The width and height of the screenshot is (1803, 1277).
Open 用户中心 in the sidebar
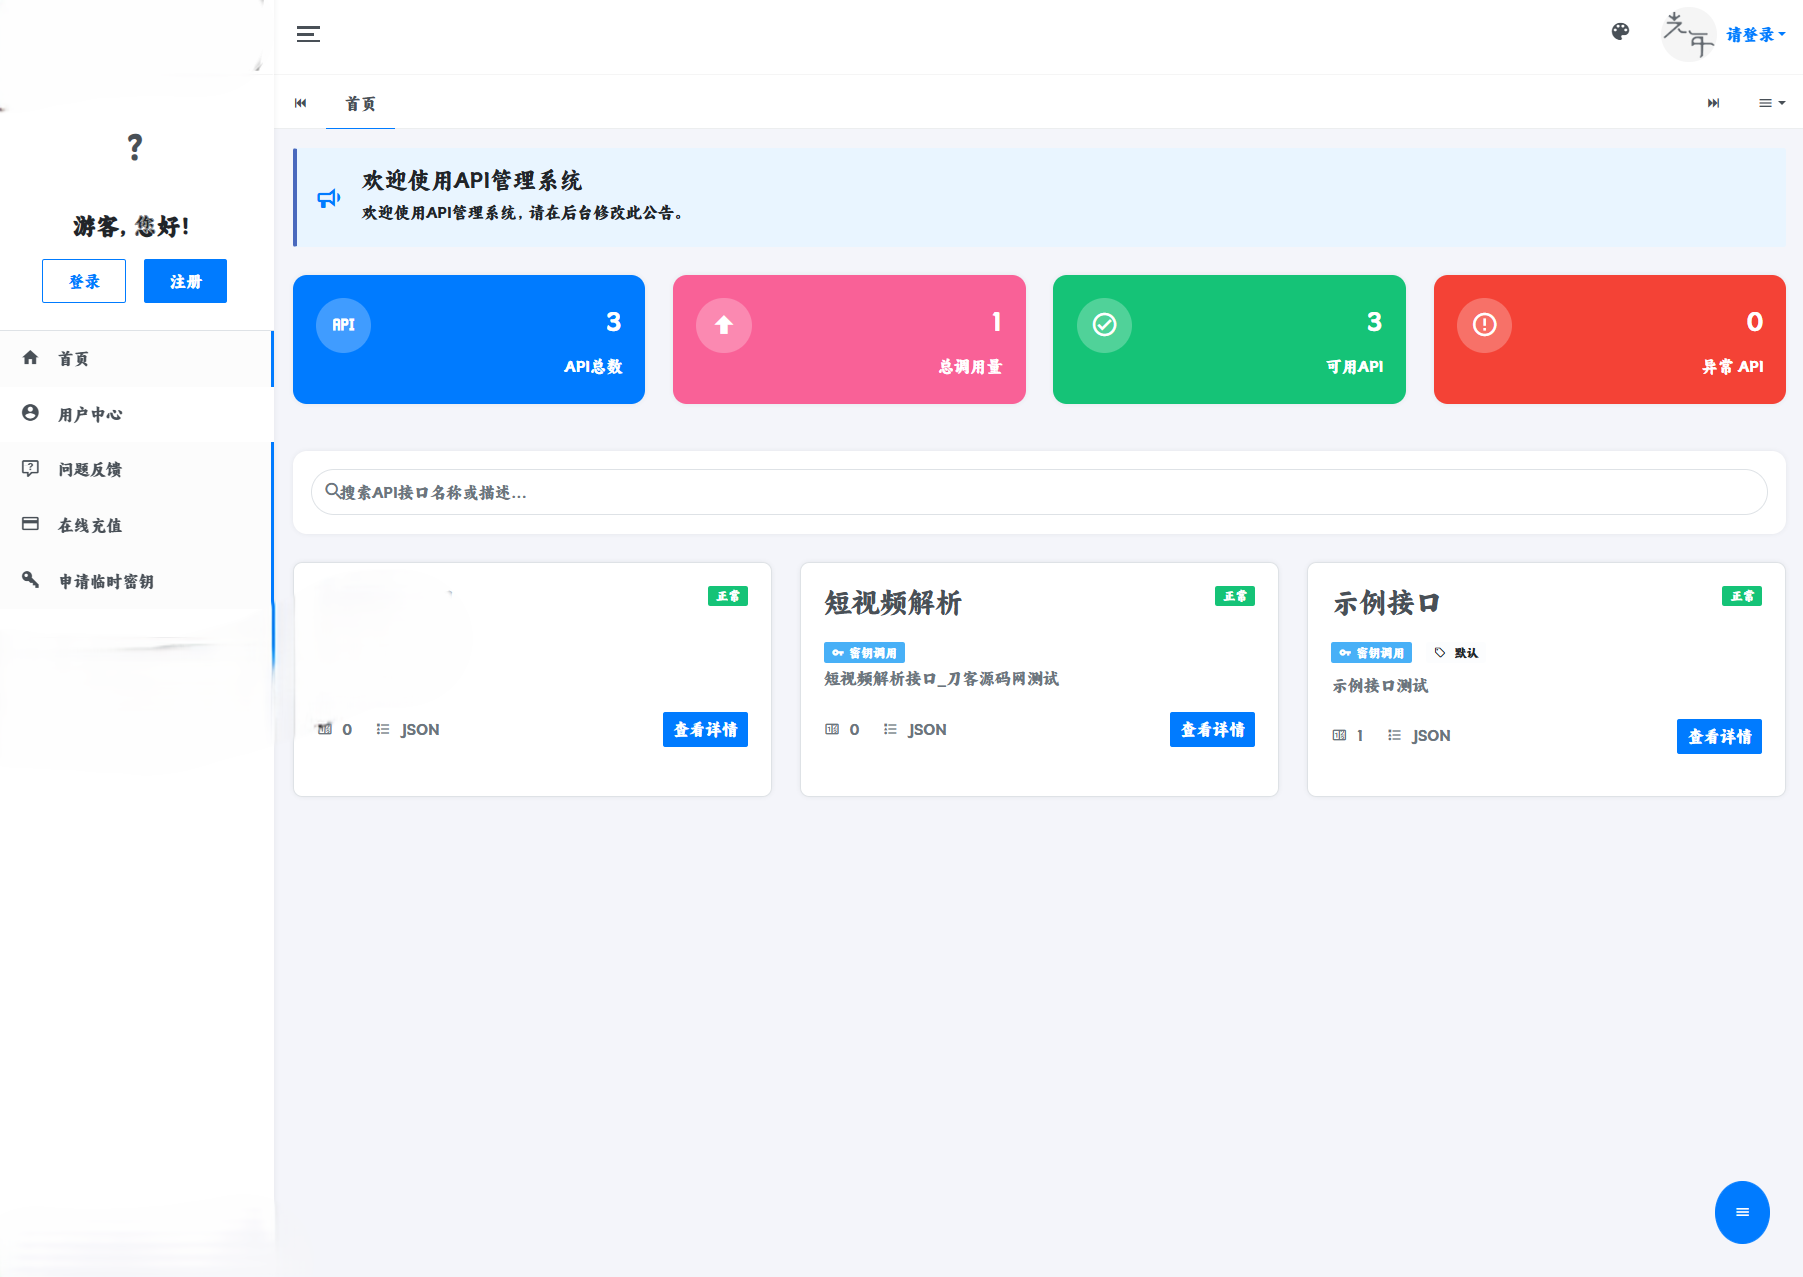(136, 414)
